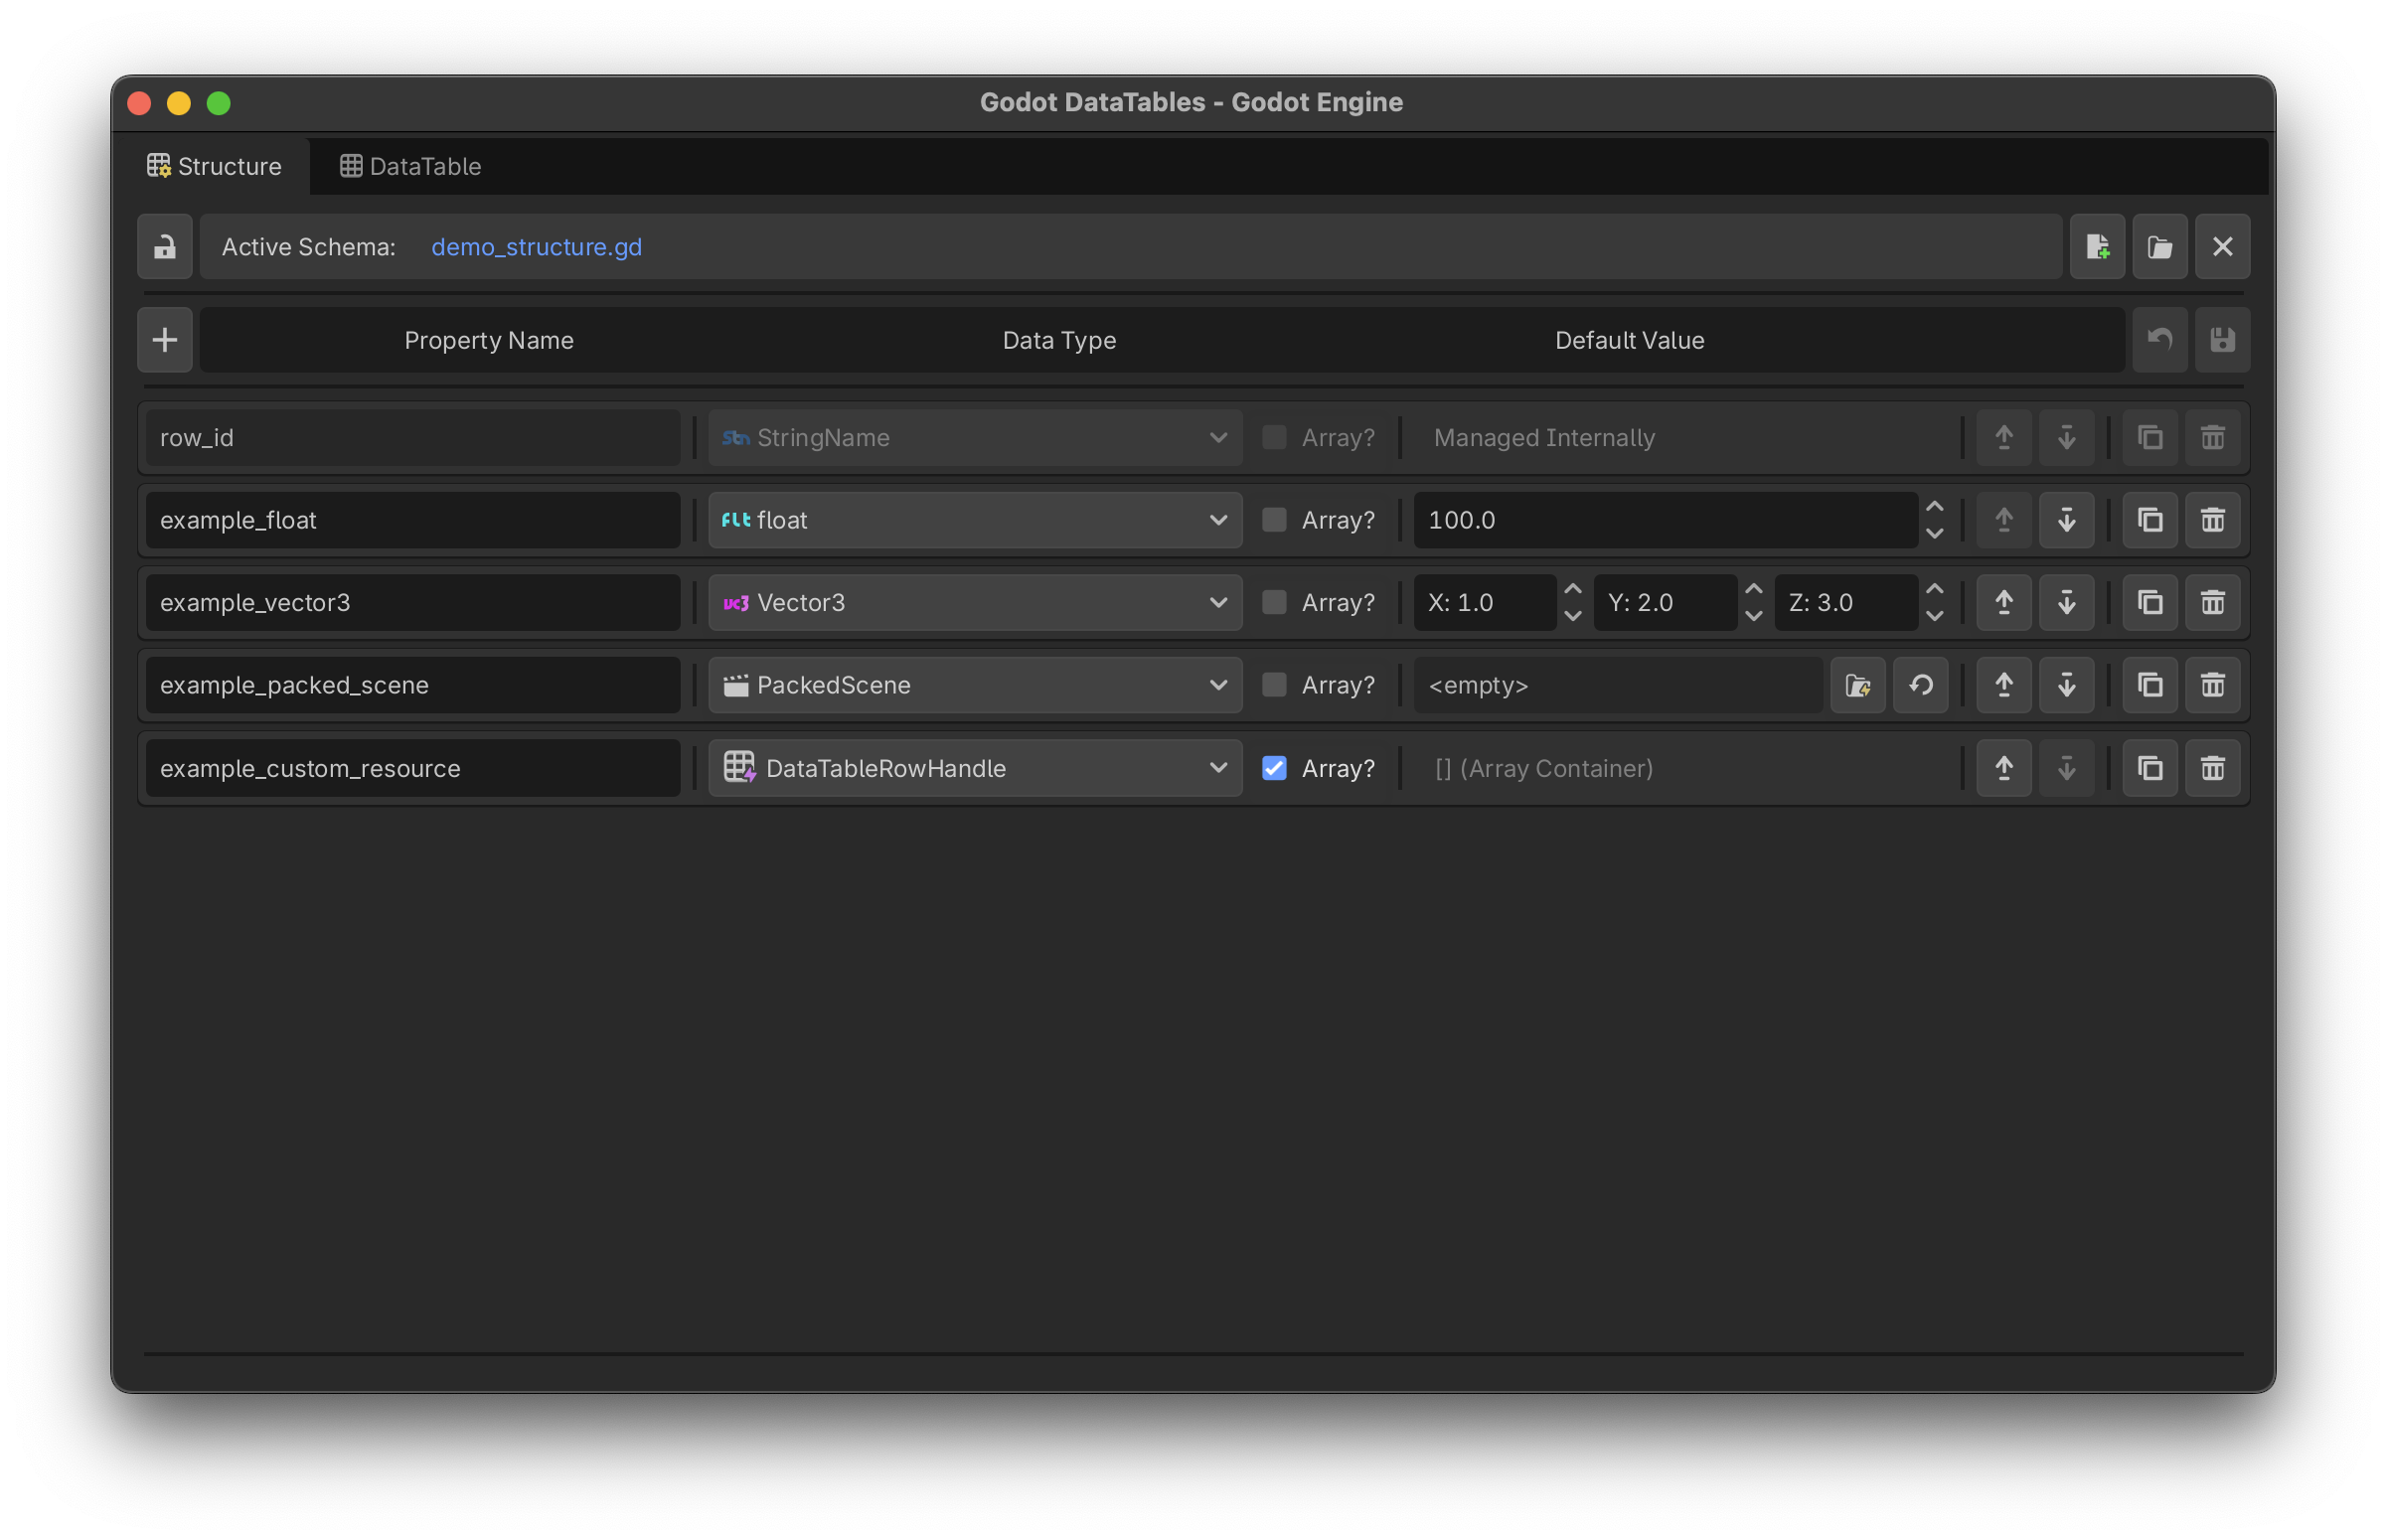2387x1540 pixels.
Task: Delete the example_float row
Action: tap(2213, 520)
